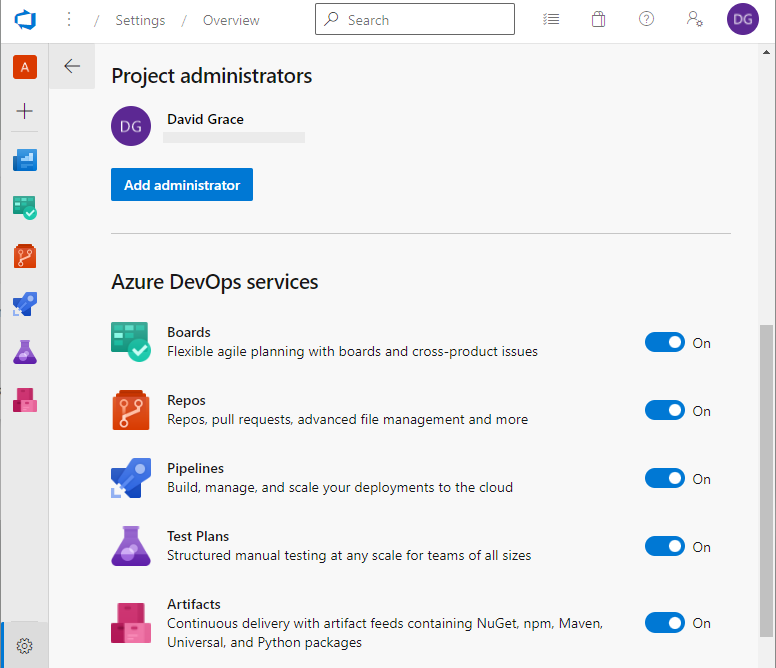The width and height of the screenshot is (776, 668).
Task: Click the Repos service icon in services list
Action: (131, 410)
